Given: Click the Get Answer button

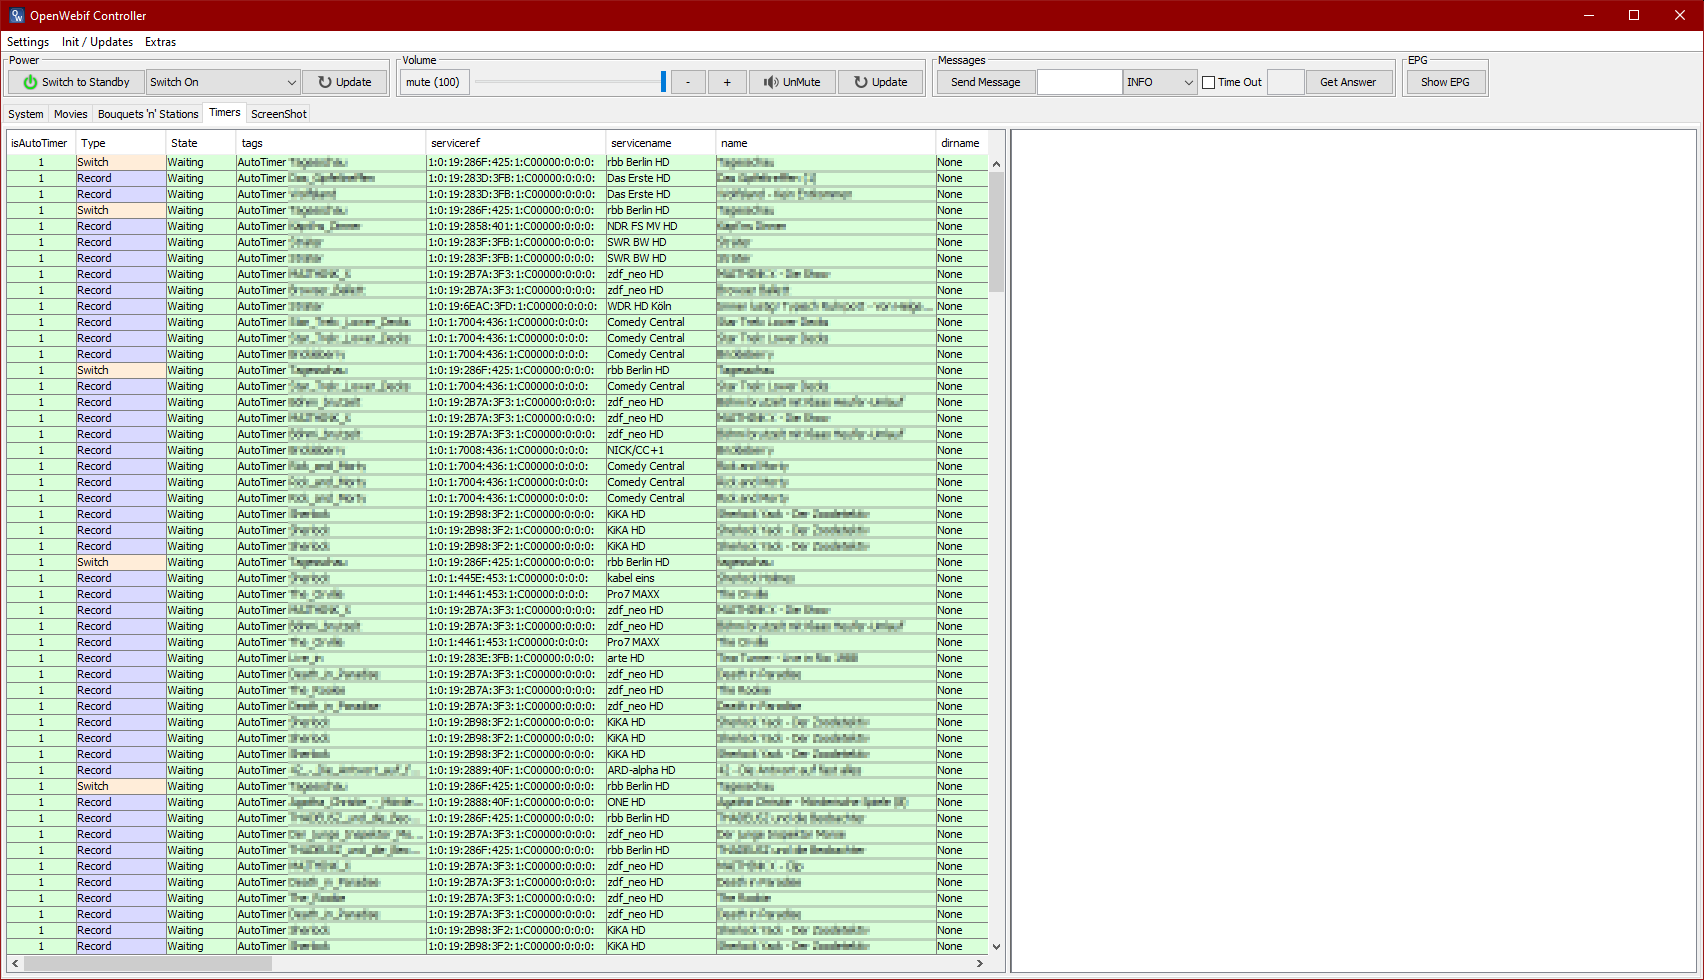Looking at the screenshot, I should click(1348, 82).
